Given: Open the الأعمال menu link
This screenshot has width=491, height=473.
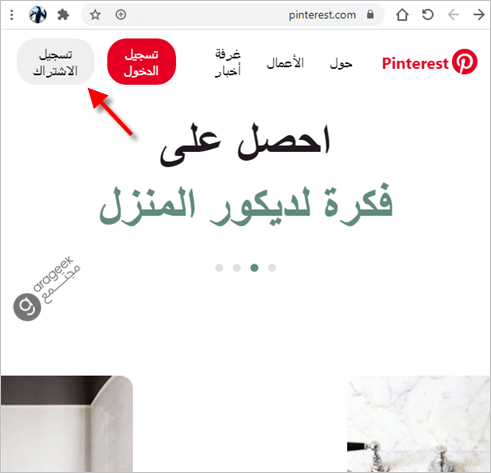Looking at the screenshot, I should point(285,63).
